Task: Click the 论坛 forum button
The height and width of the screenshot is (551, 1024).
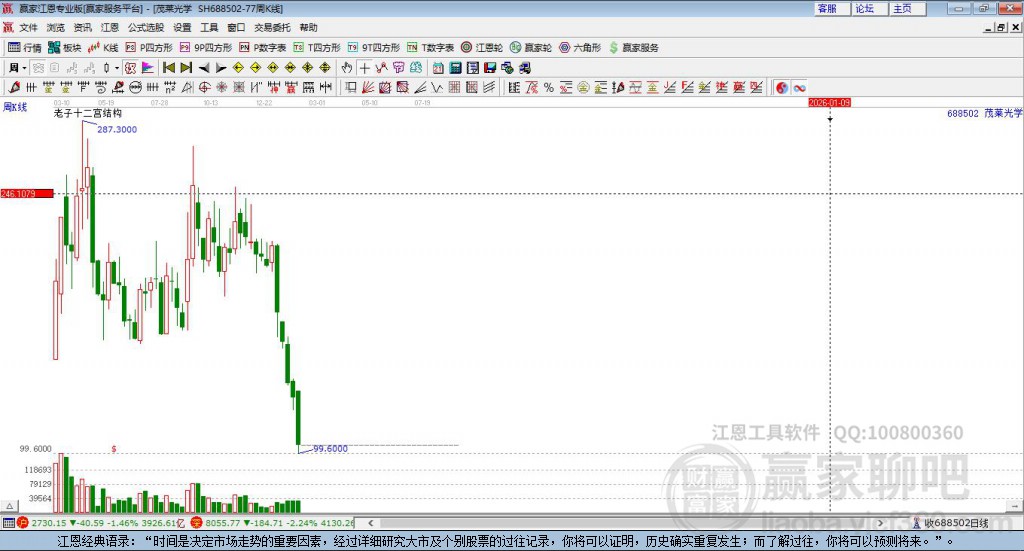Action: click(870, 8)
